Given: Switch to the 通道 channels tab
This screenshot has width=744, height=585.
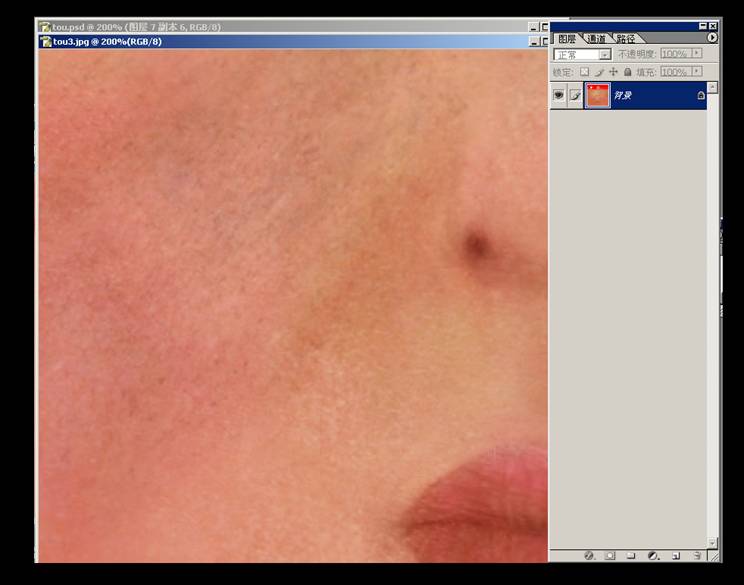Looking at the screenshot, I should [597, 39].
